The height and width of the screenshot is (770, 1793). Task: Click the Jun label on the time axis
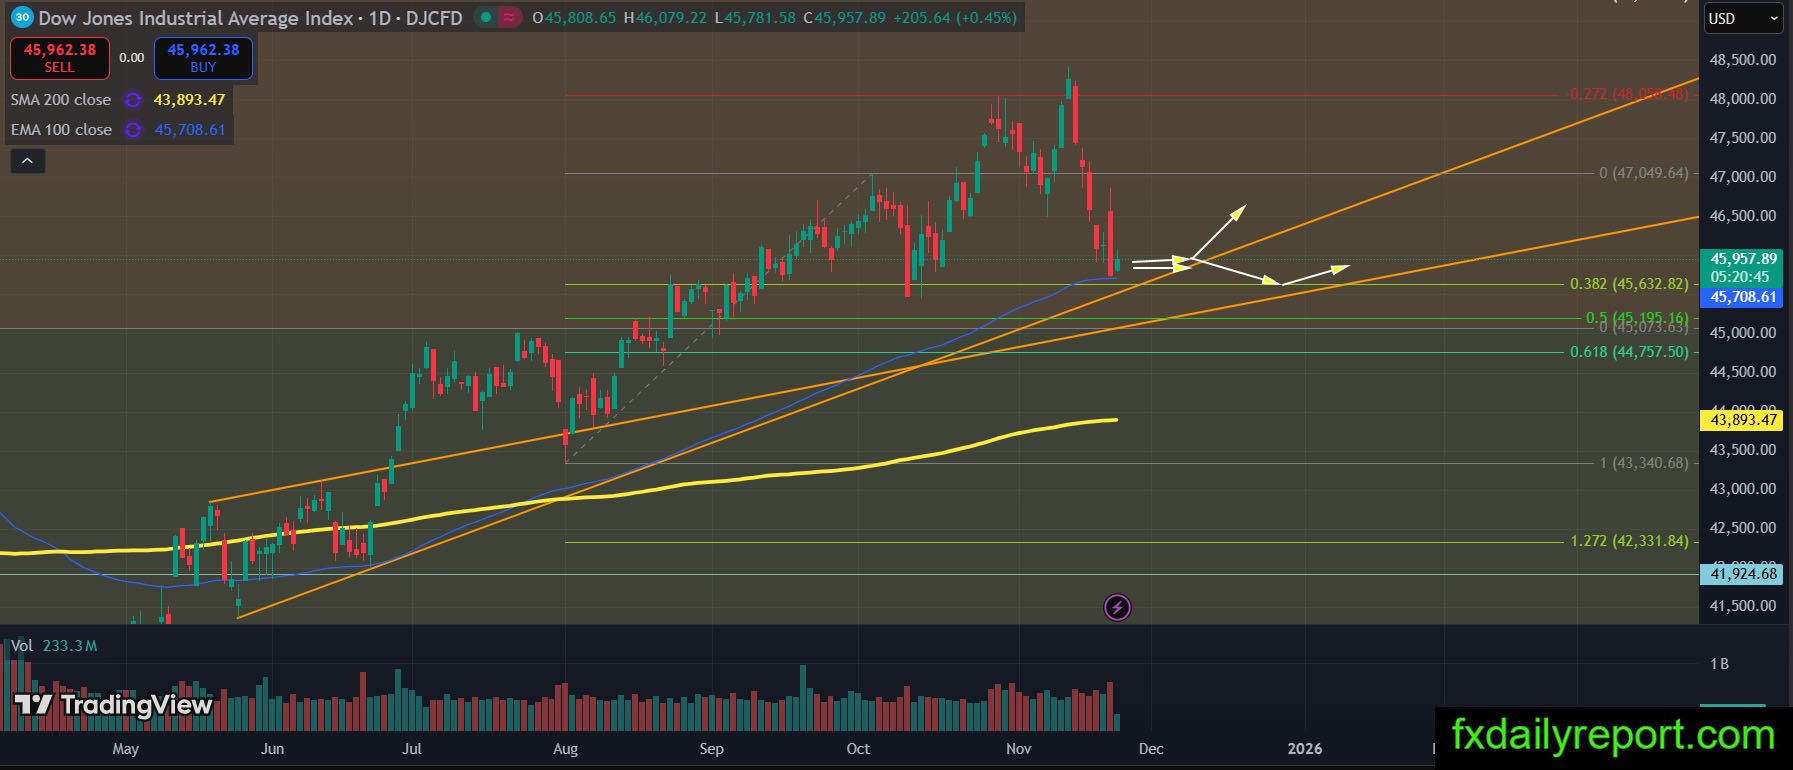tap(272, 749)
